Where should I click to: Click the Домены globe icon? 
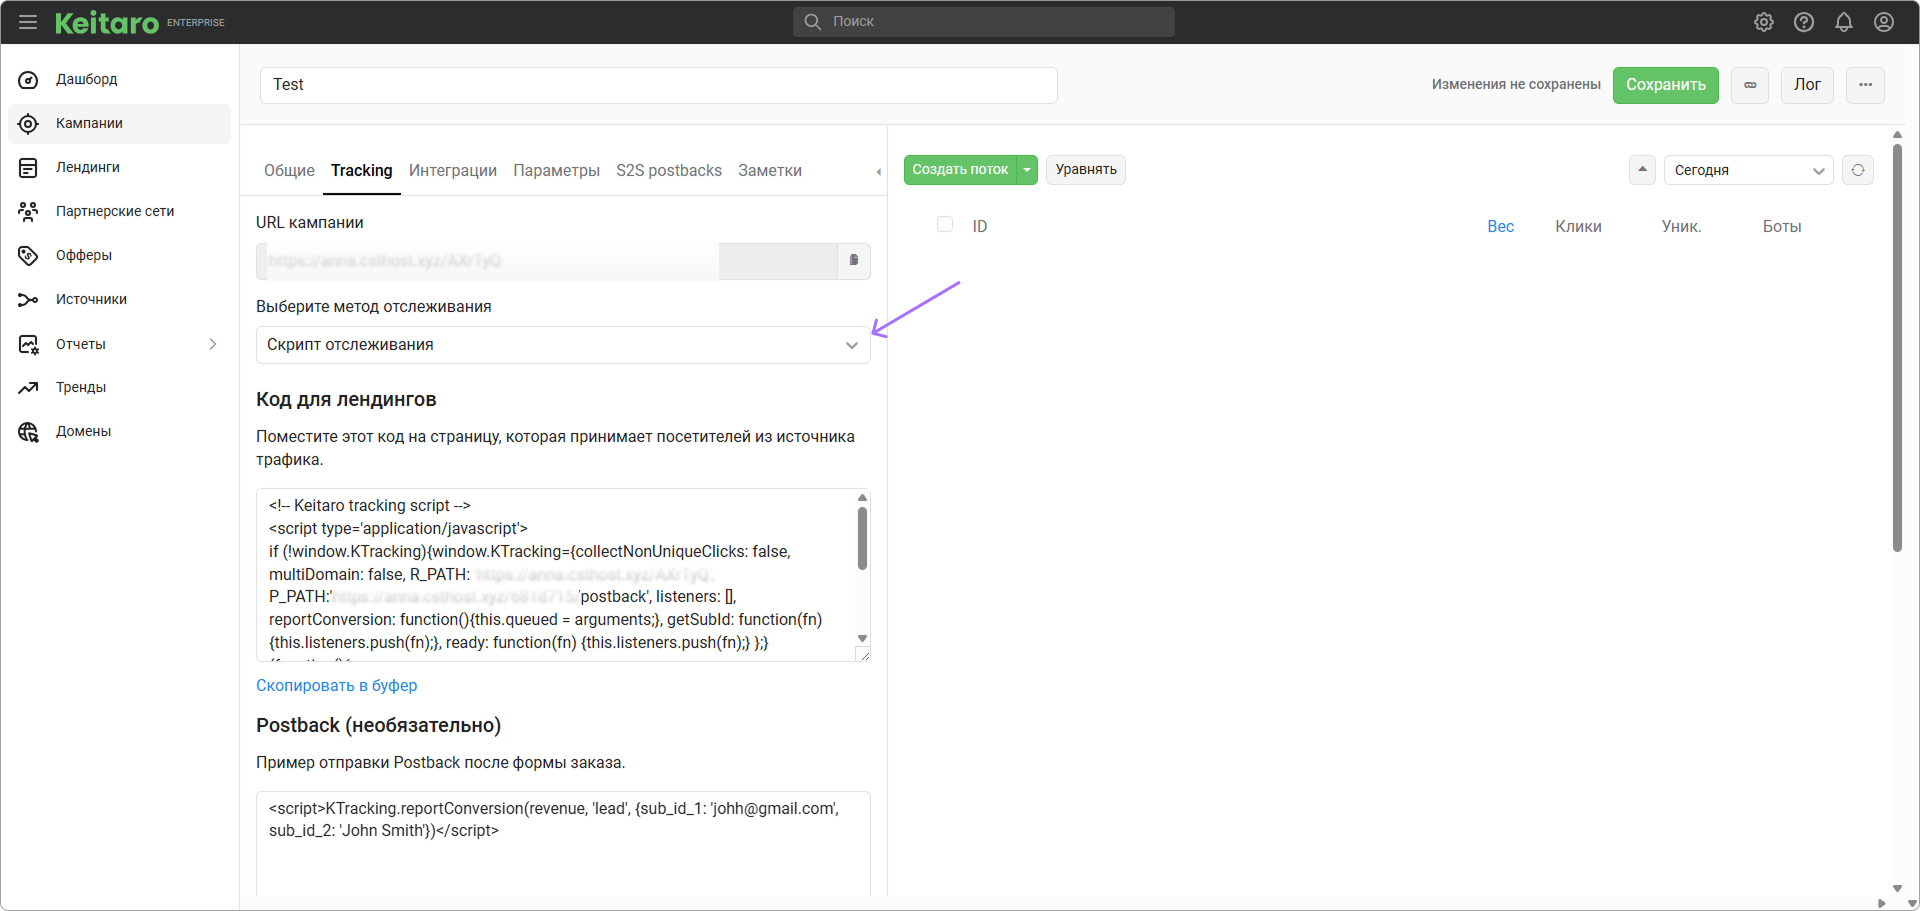coord(28,432)
